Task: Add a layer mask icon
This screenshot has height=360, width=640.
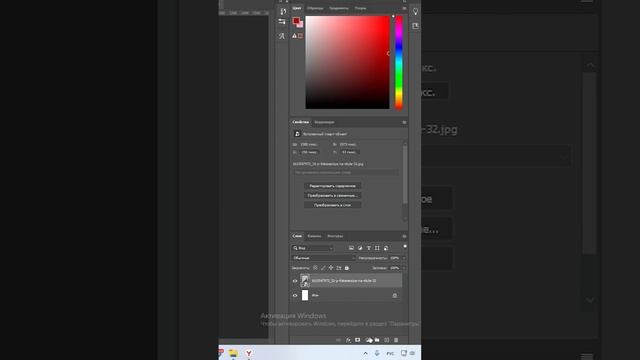Action: [x=358, y=340]
